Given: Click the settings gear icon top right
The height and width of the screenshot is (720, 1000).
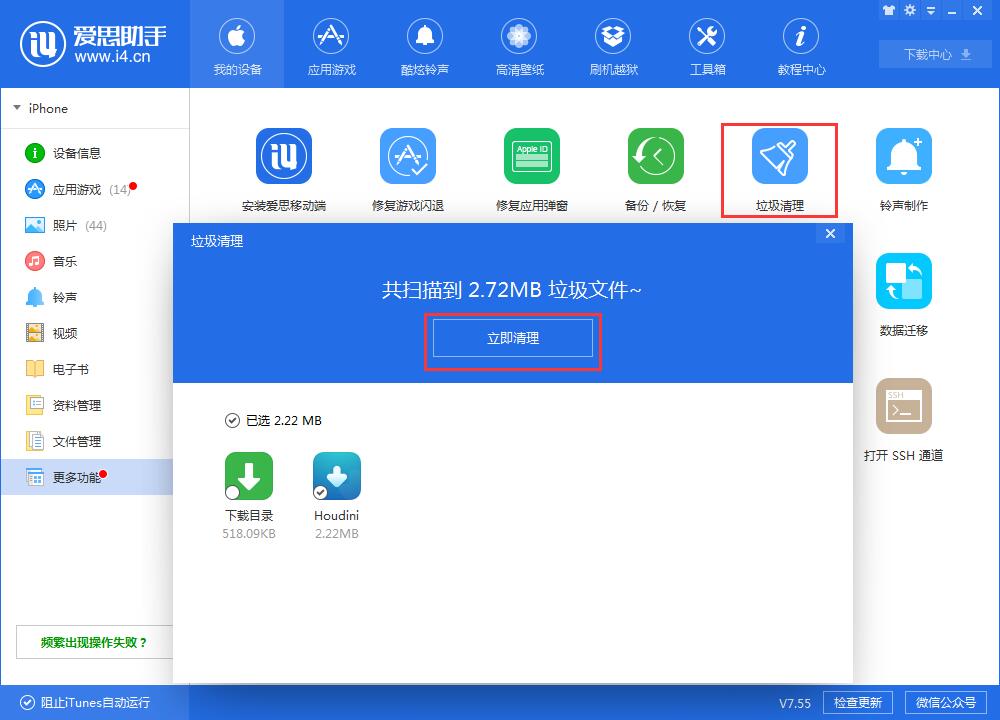Looking at the screenshot, I should click(x=910, y=10).
